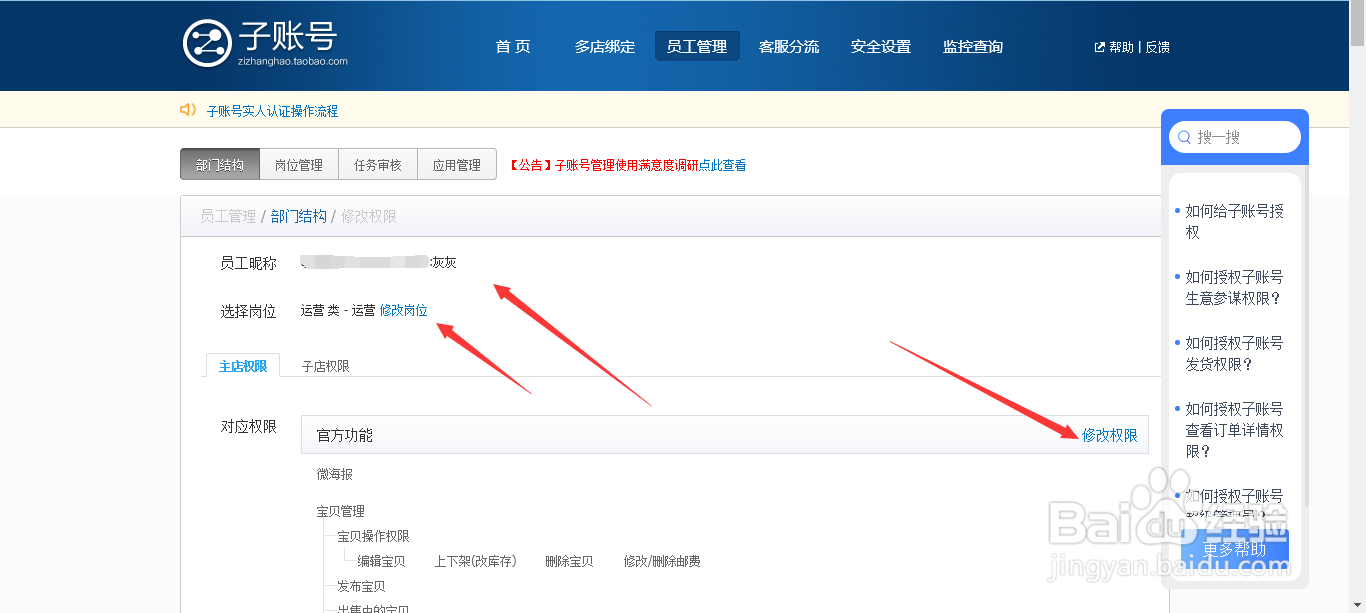Click the 帮助 link in header

(1121, 47)
